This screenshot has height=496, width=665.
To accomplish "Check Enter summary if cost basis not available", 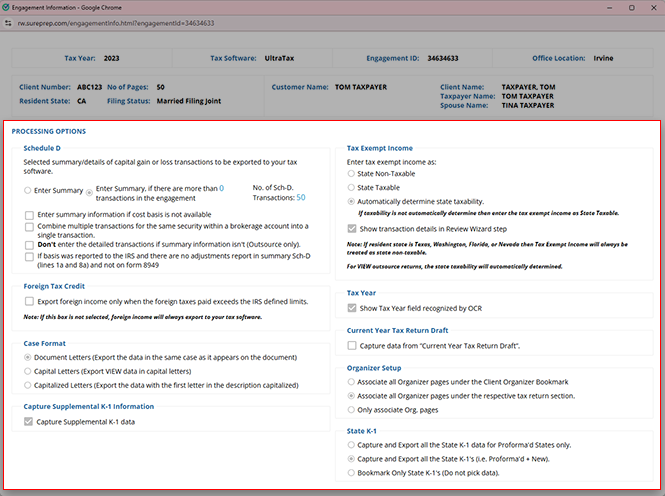I will [x=29, y=215].
